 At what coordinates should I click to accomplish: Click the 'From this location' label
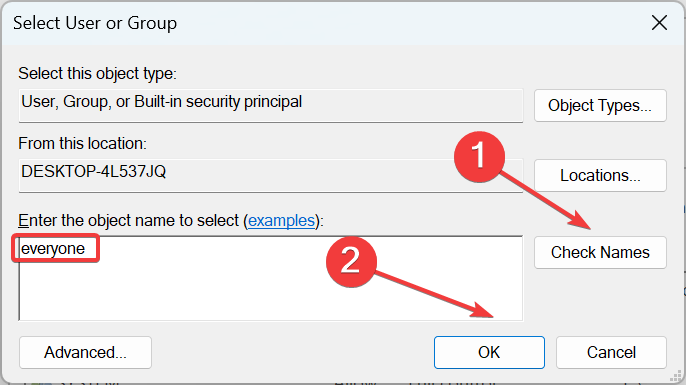click(82, 144)
